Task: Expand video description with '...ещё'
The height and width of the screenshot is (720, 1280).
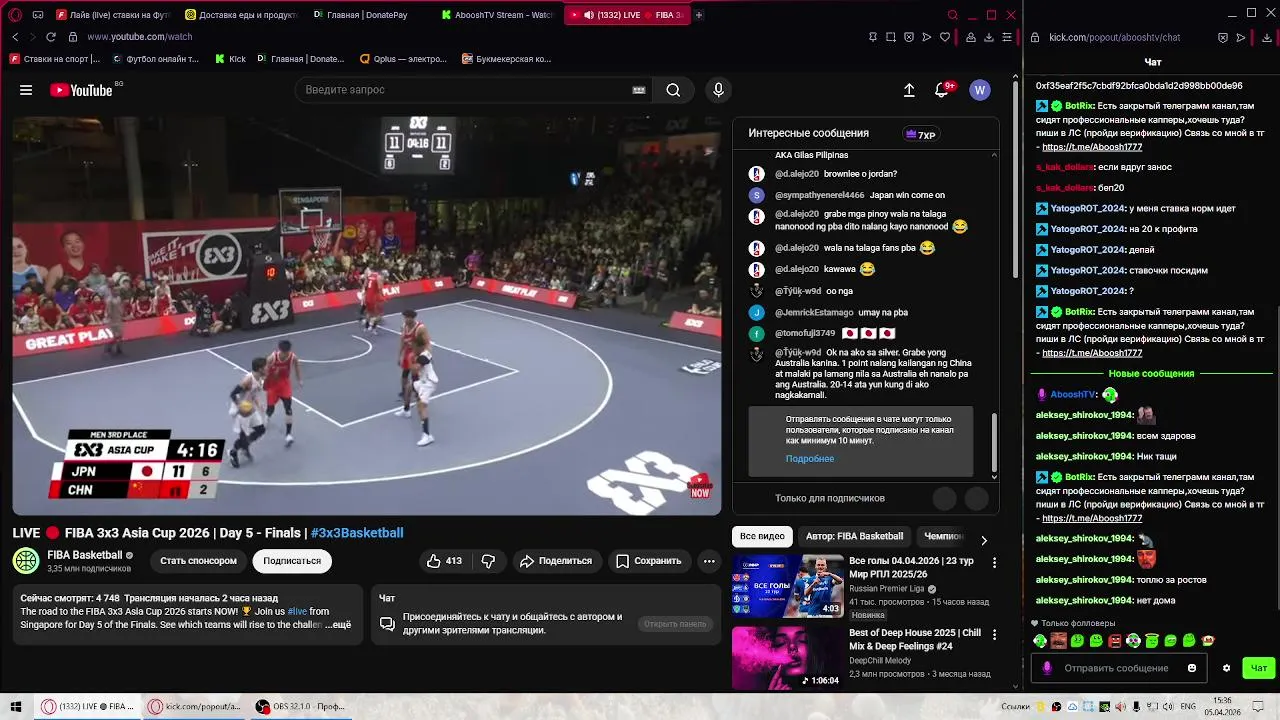Action: pos(338,625)
